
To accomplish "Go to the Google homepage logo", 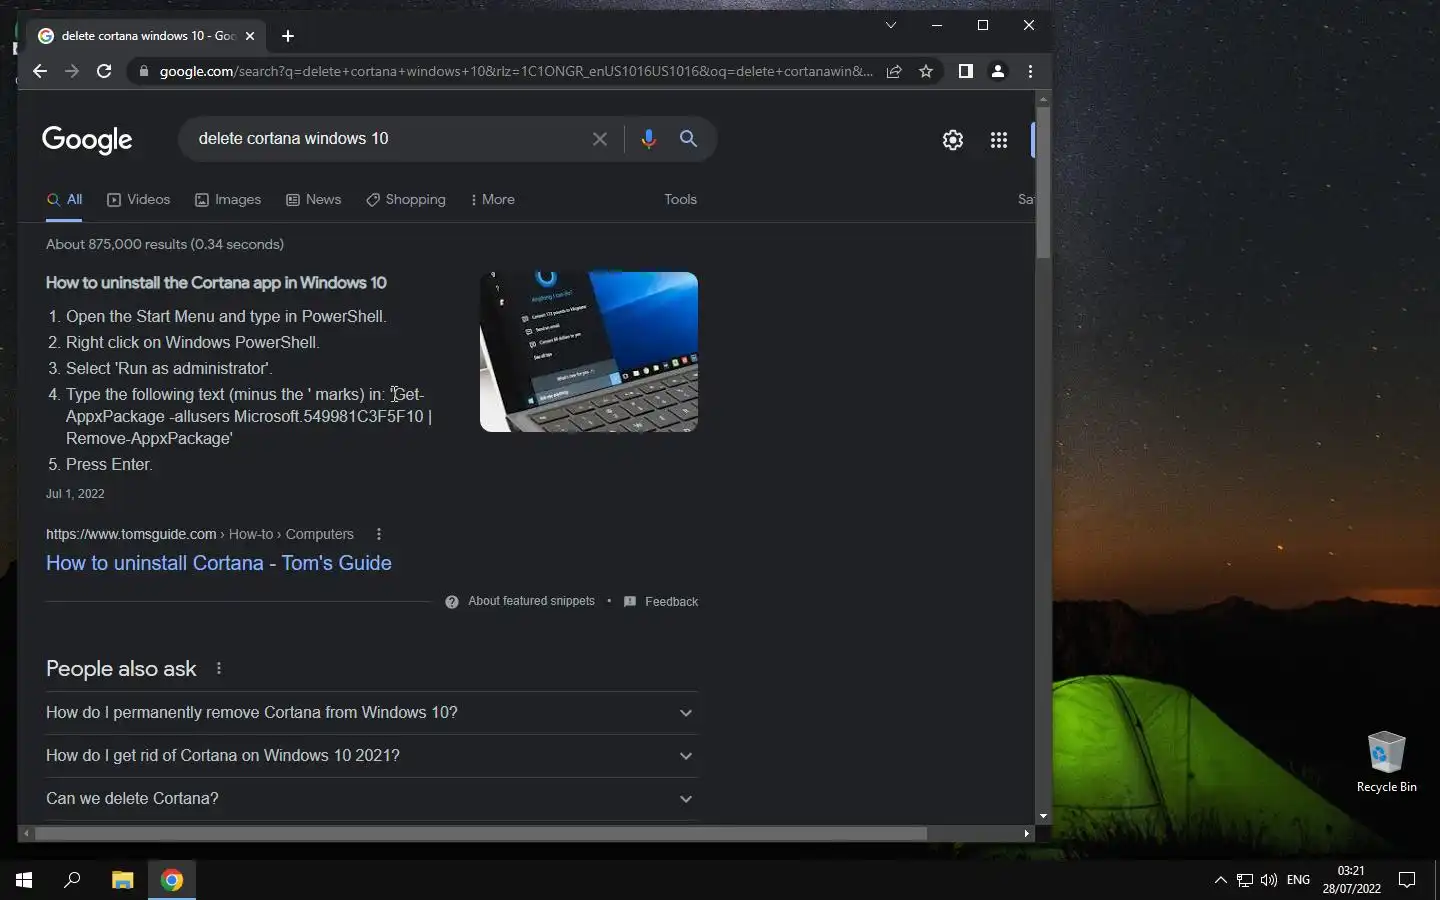I will pos(87,140).
